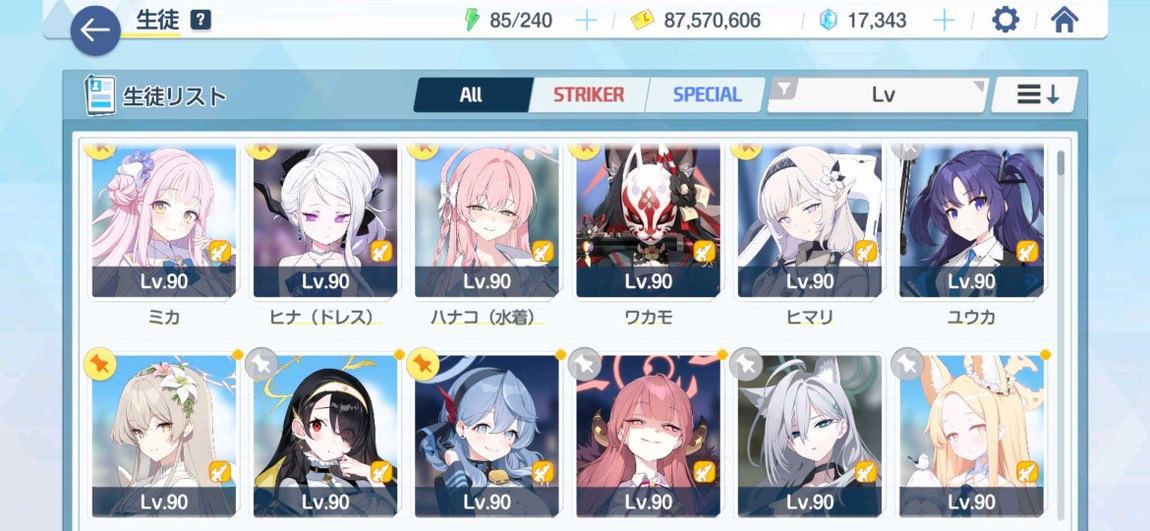
Task: Toggle sort order with the arrow button
Action: [x=1036, y=95]
